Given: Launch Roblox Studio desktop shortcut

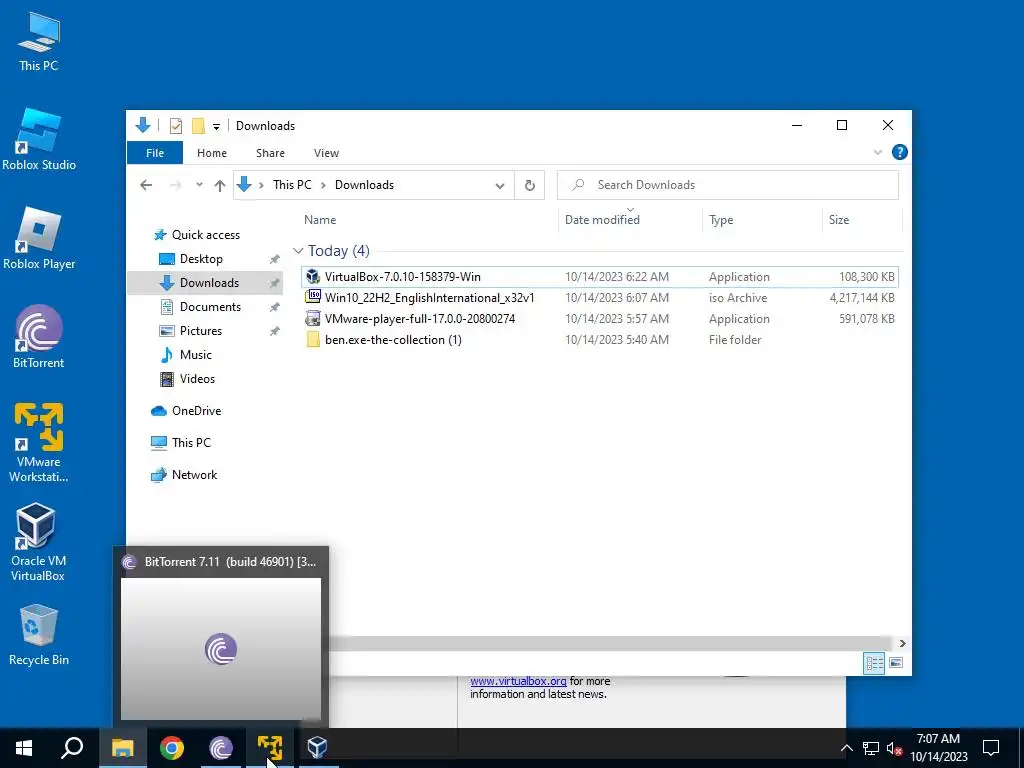Looking at the screenshot, I should [x=39, y=140].
